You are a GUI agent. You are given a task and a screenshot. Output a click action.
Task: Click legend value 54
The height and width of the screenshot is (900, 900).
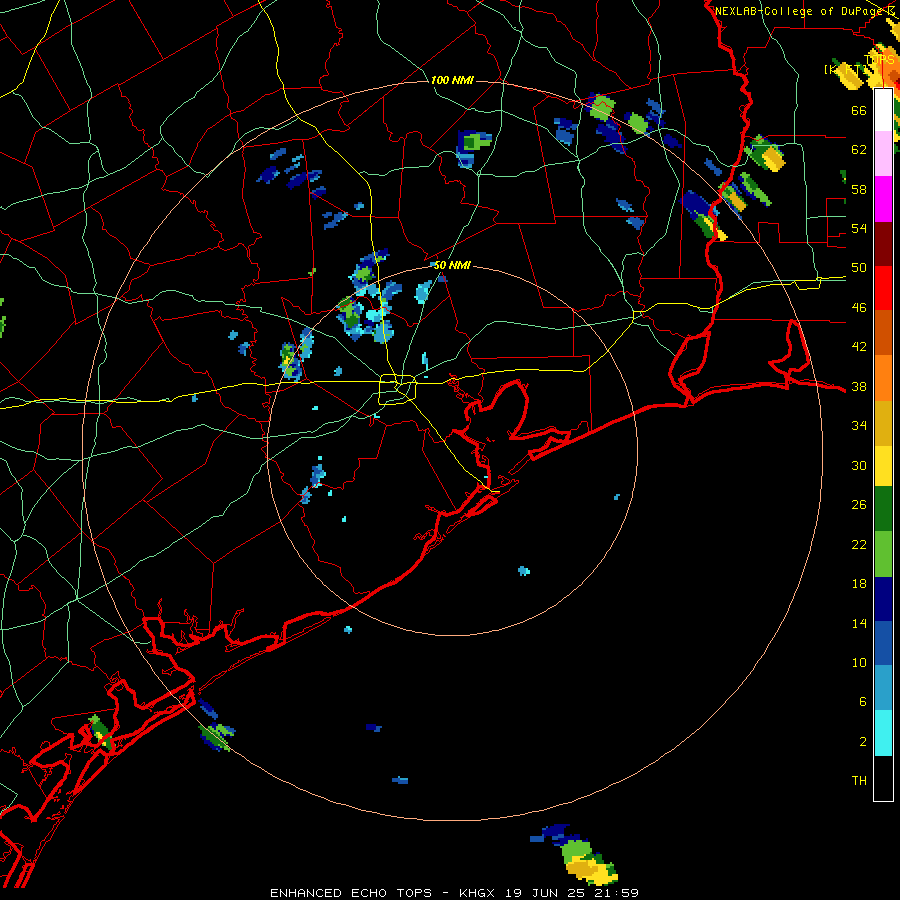[859, 228]
